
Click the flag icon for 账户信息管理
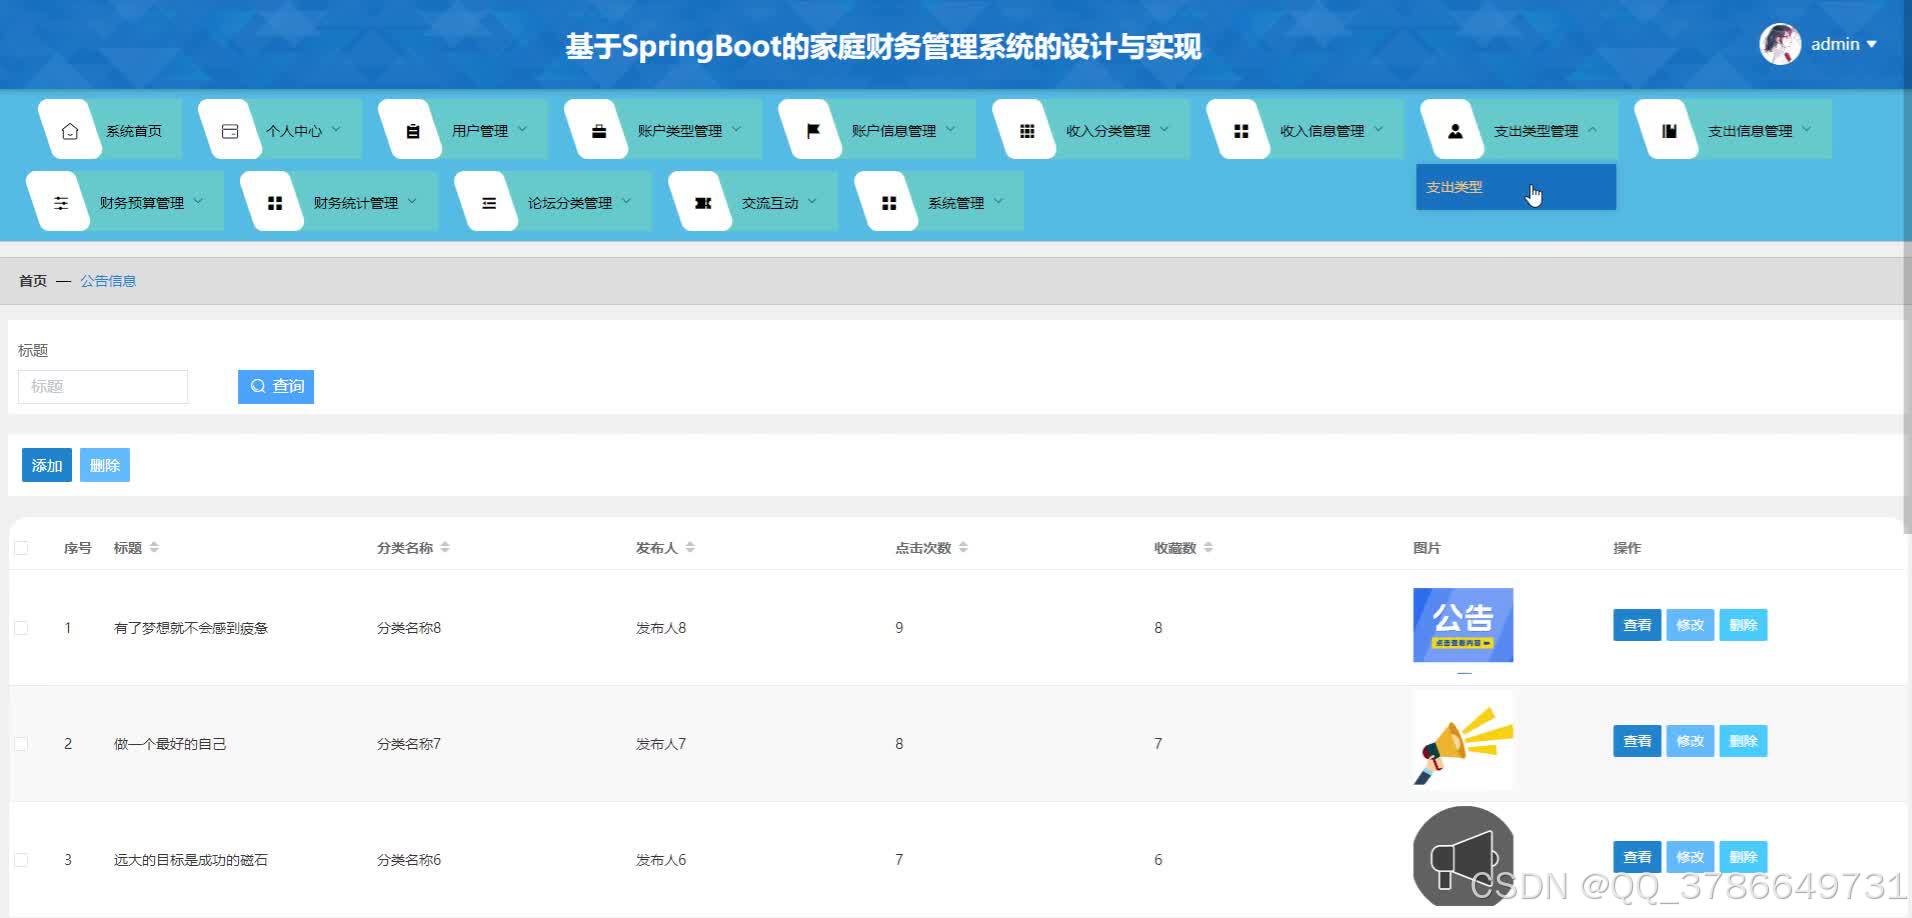[812, 128]
